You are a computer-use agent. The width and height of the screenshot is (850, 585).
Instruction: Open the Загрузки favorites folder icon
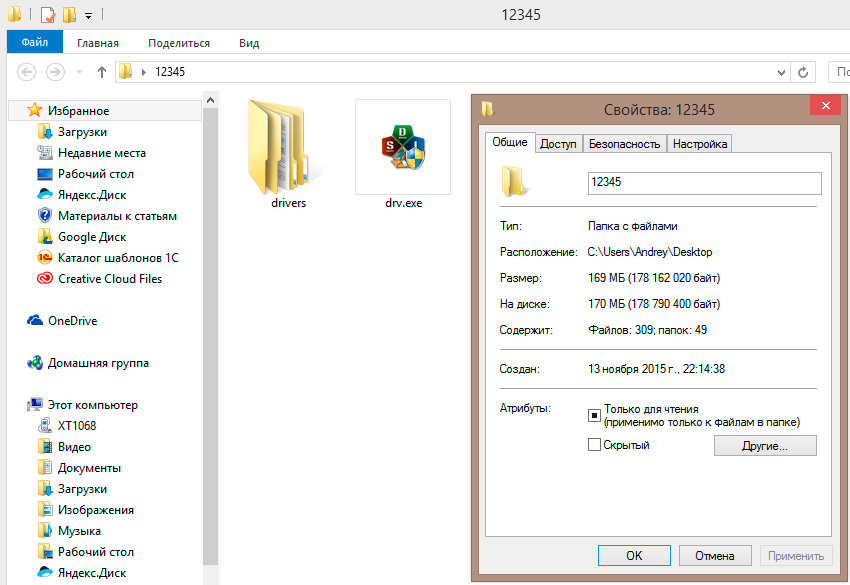[44, 132]
